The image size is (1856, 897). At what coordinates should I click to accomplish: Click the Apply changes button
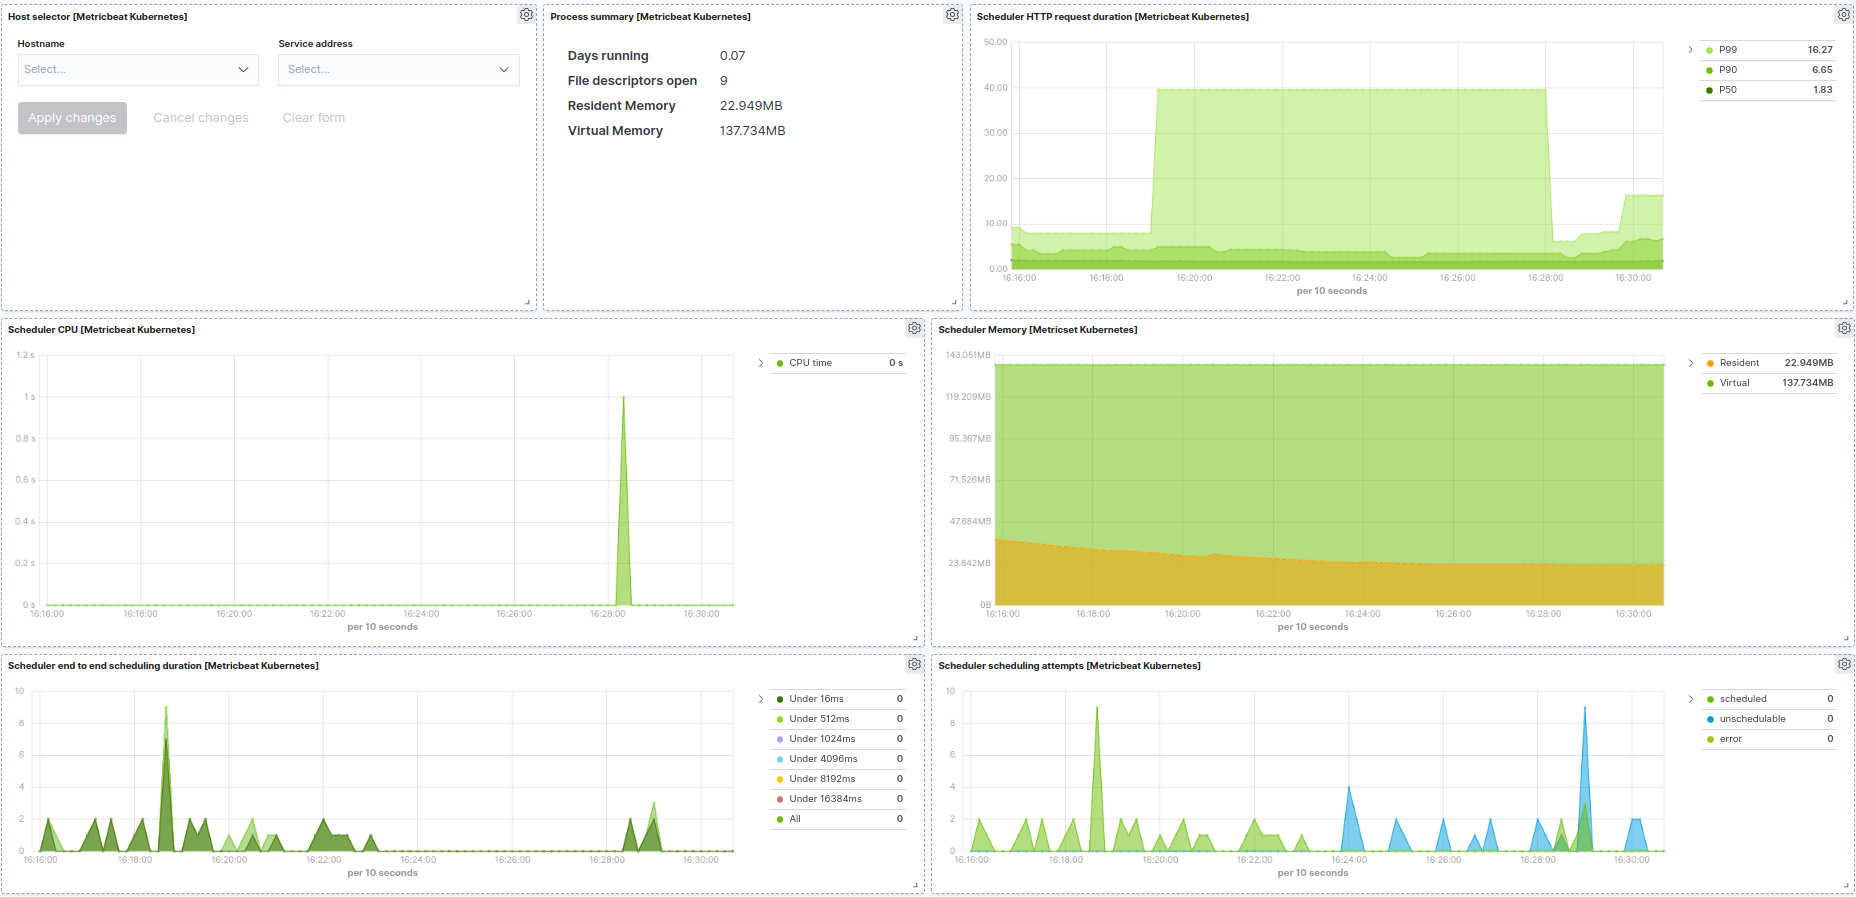tap(72, 118)
